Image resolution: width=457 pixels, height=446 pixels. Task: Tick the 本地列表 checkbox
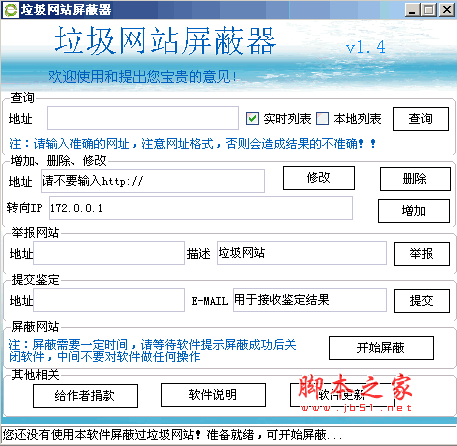[x=322, y=119]
